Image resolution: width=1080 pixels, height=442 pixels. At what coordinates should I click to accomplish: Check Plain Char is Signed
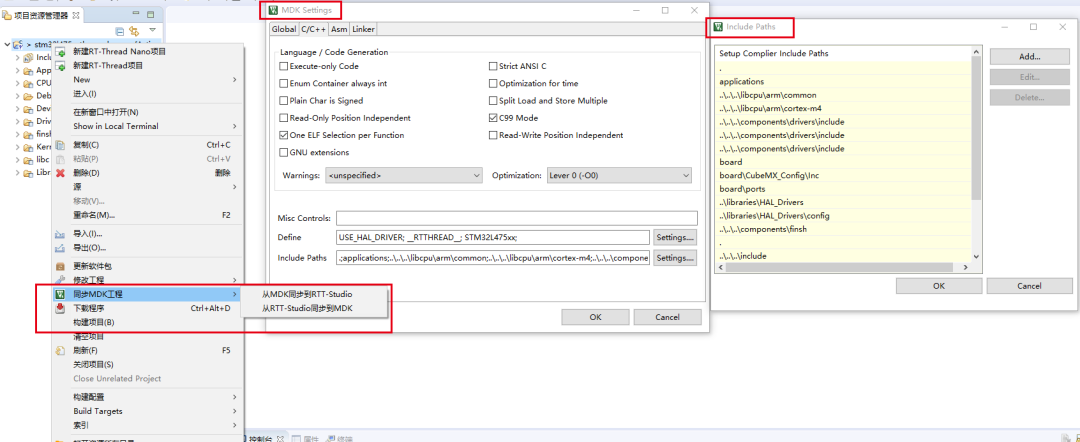283,101
